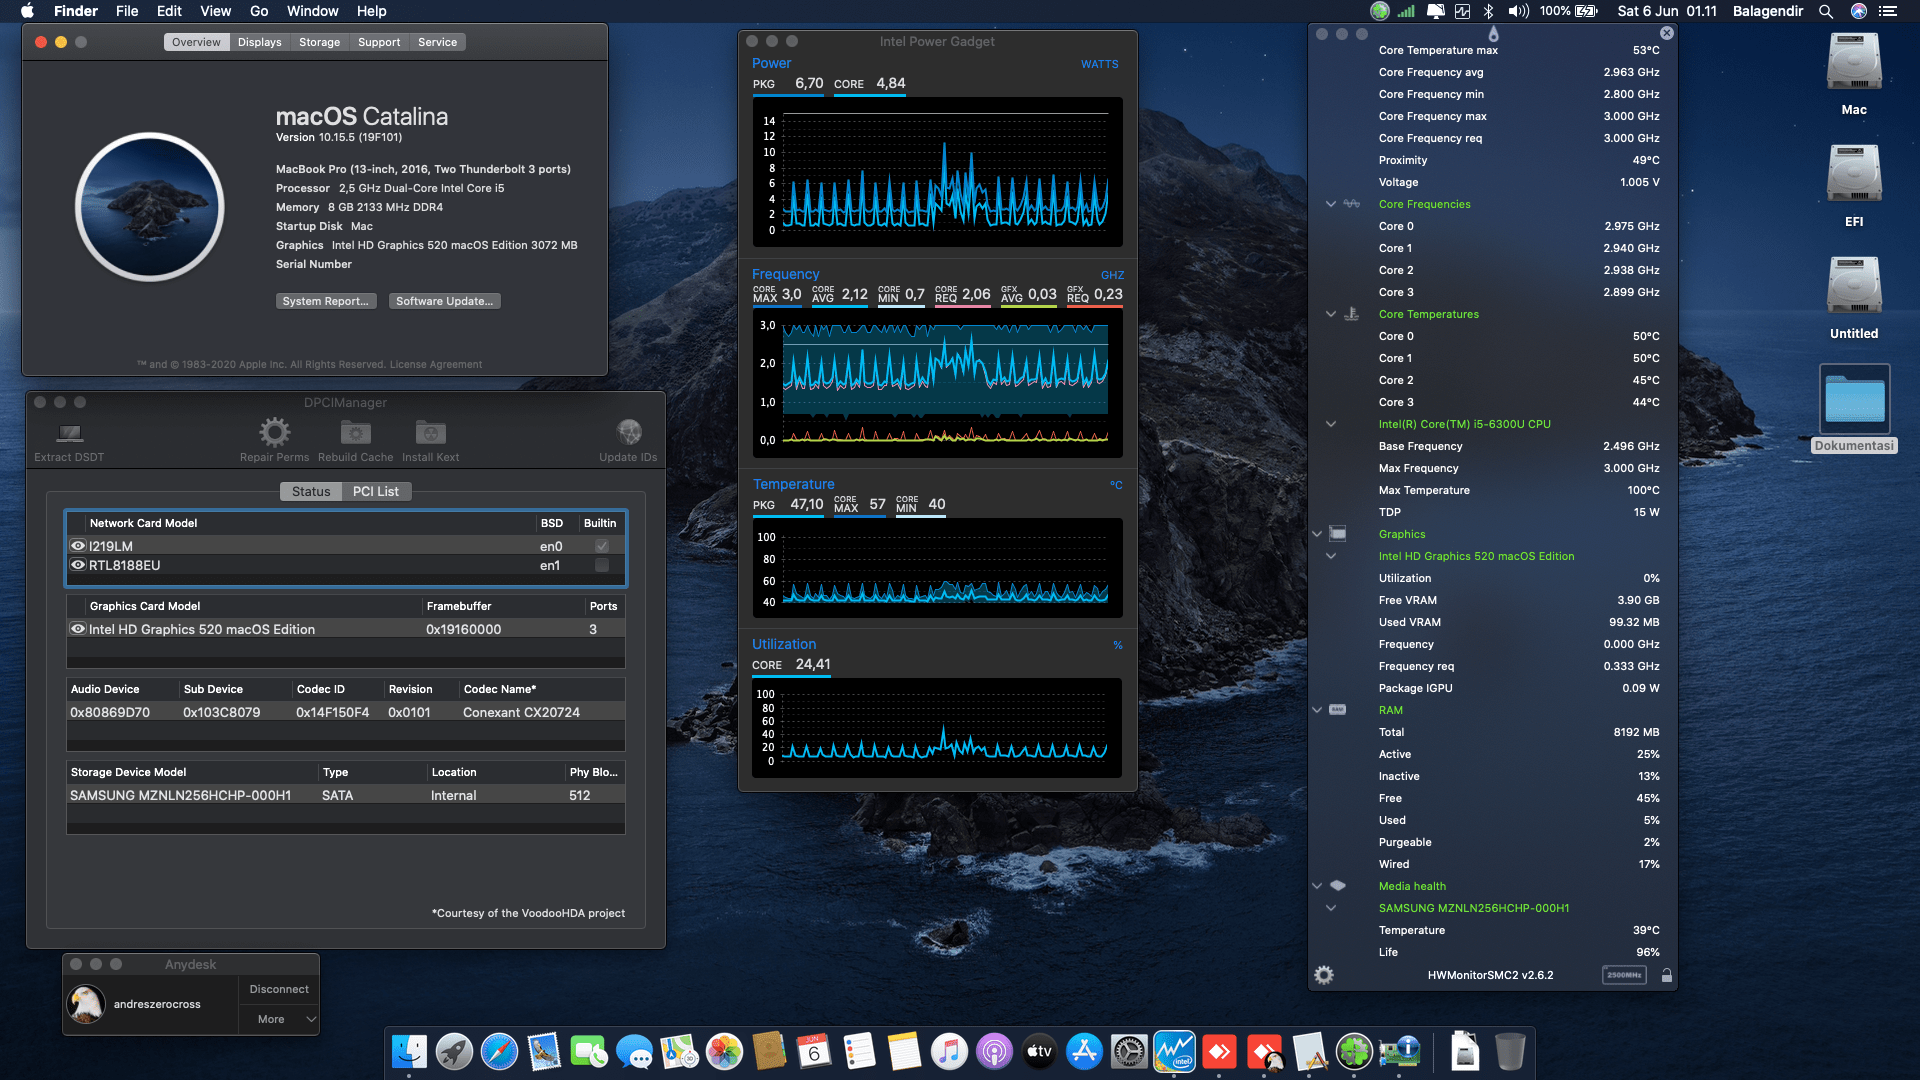Toggle the eye for Intel HD Graphics 520
1920x1080 pixels.
(x=78, y=629)
